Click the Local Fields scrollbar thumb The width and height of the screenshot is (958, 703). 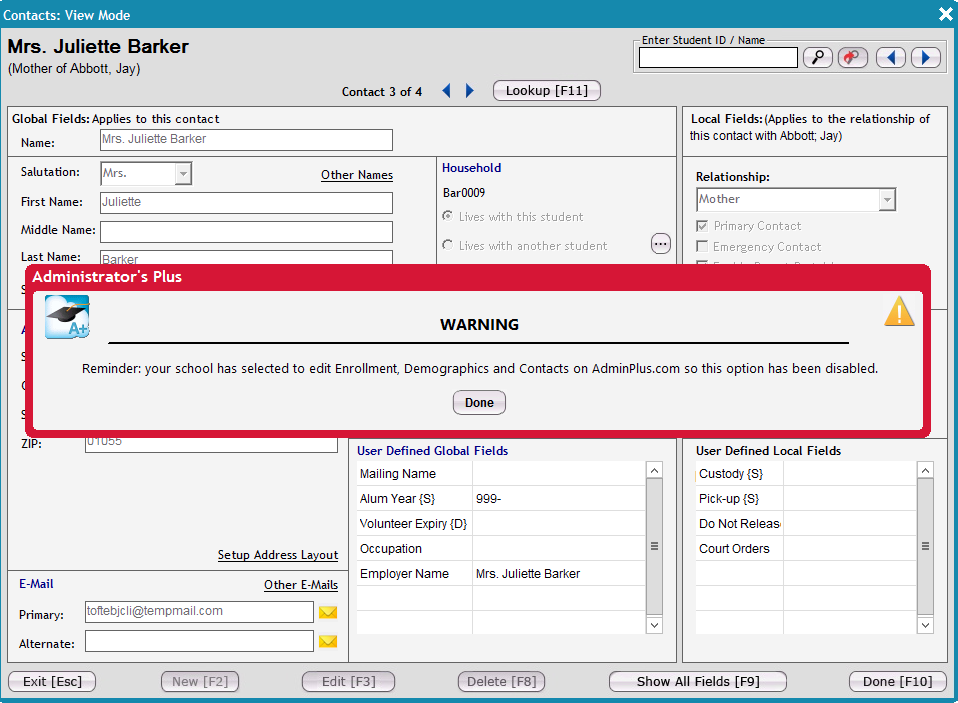click(925, 546)
